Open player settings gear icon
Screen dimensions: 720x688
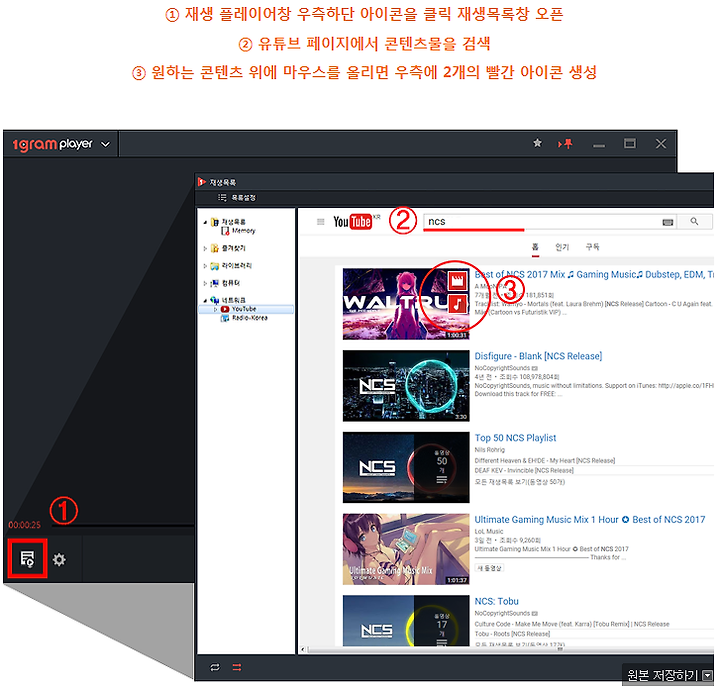pos(59,559)
